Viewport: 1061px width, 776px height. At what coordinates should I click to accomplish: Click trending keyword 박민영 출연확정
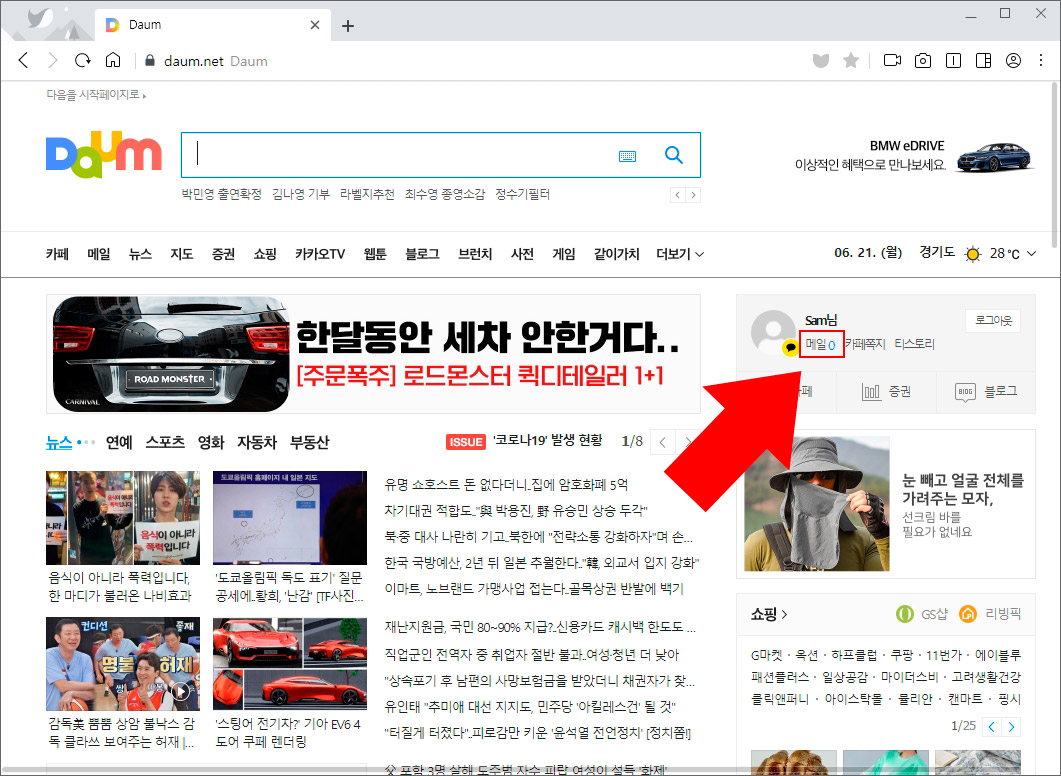click(x=221, y=195)
